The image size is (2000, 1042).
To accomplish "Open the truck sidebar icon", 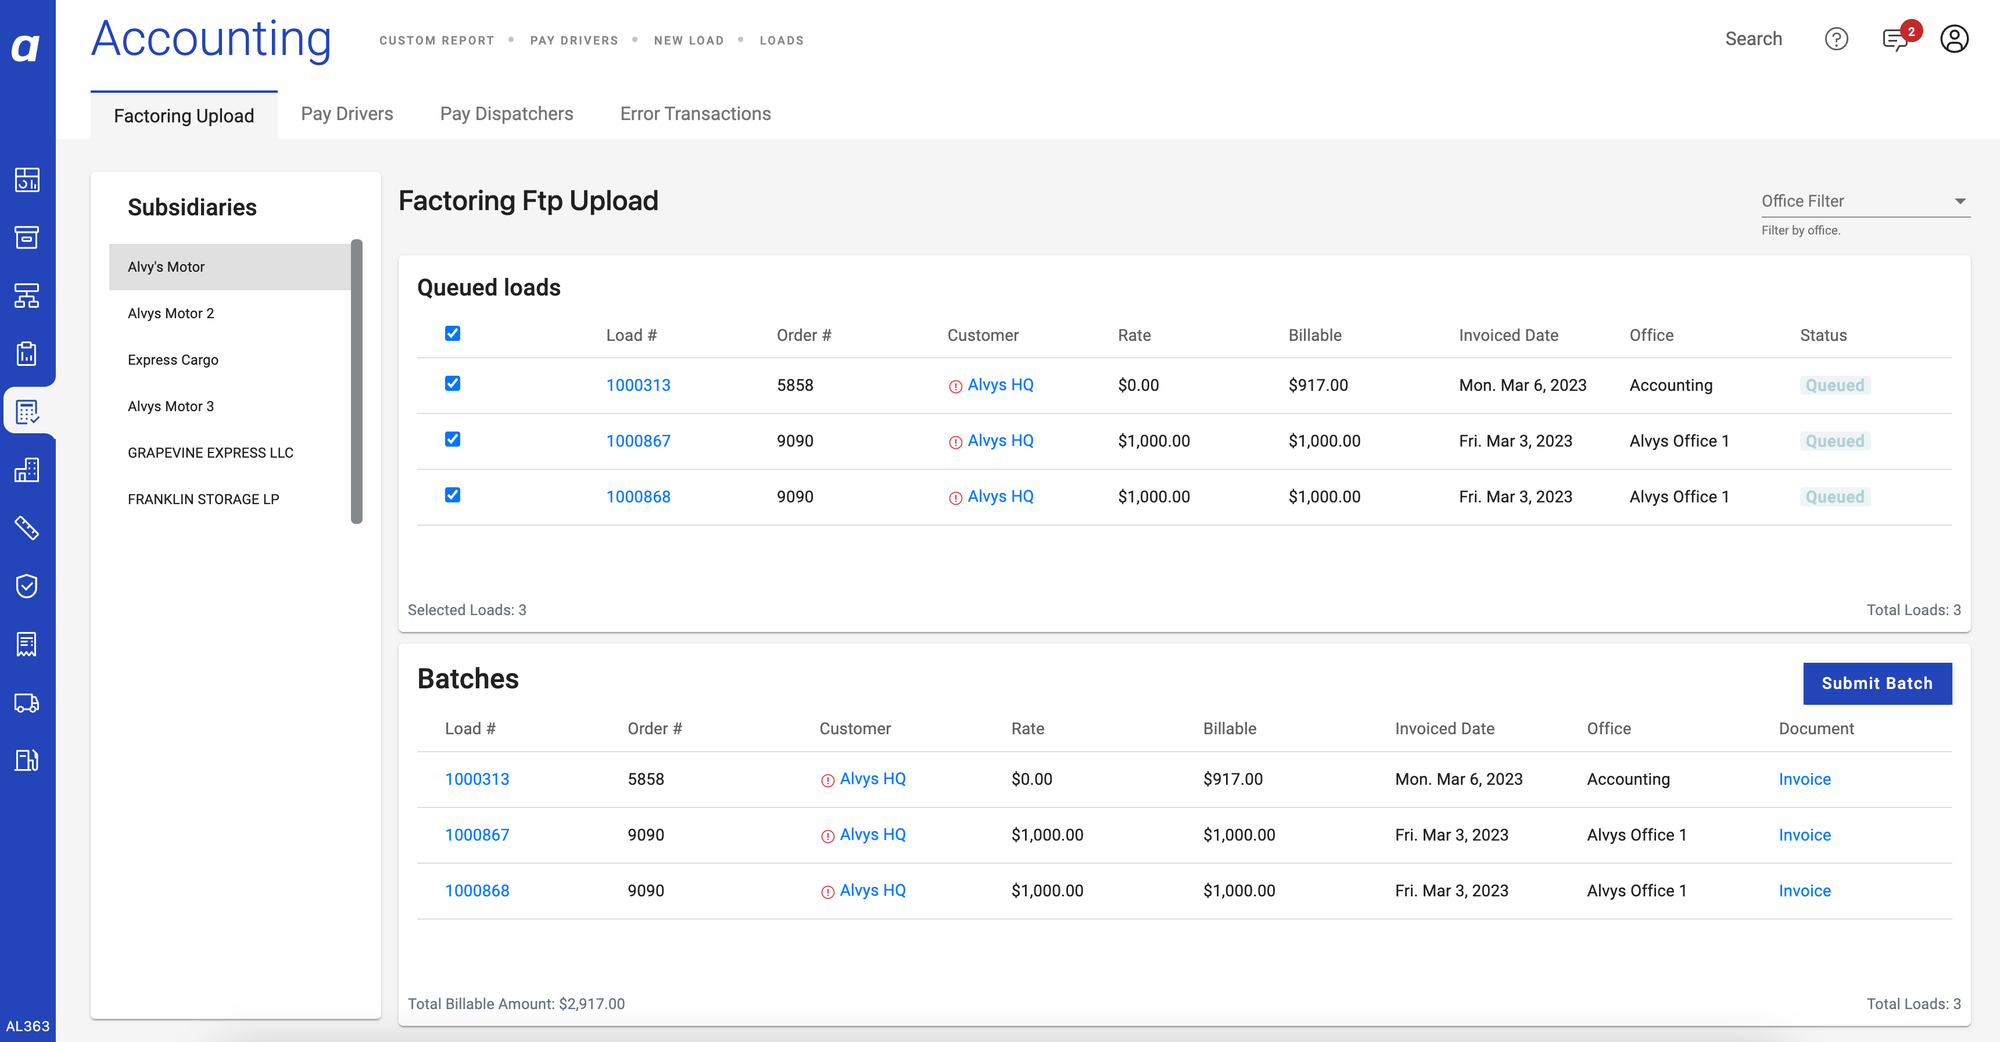I will coord(27,703).
